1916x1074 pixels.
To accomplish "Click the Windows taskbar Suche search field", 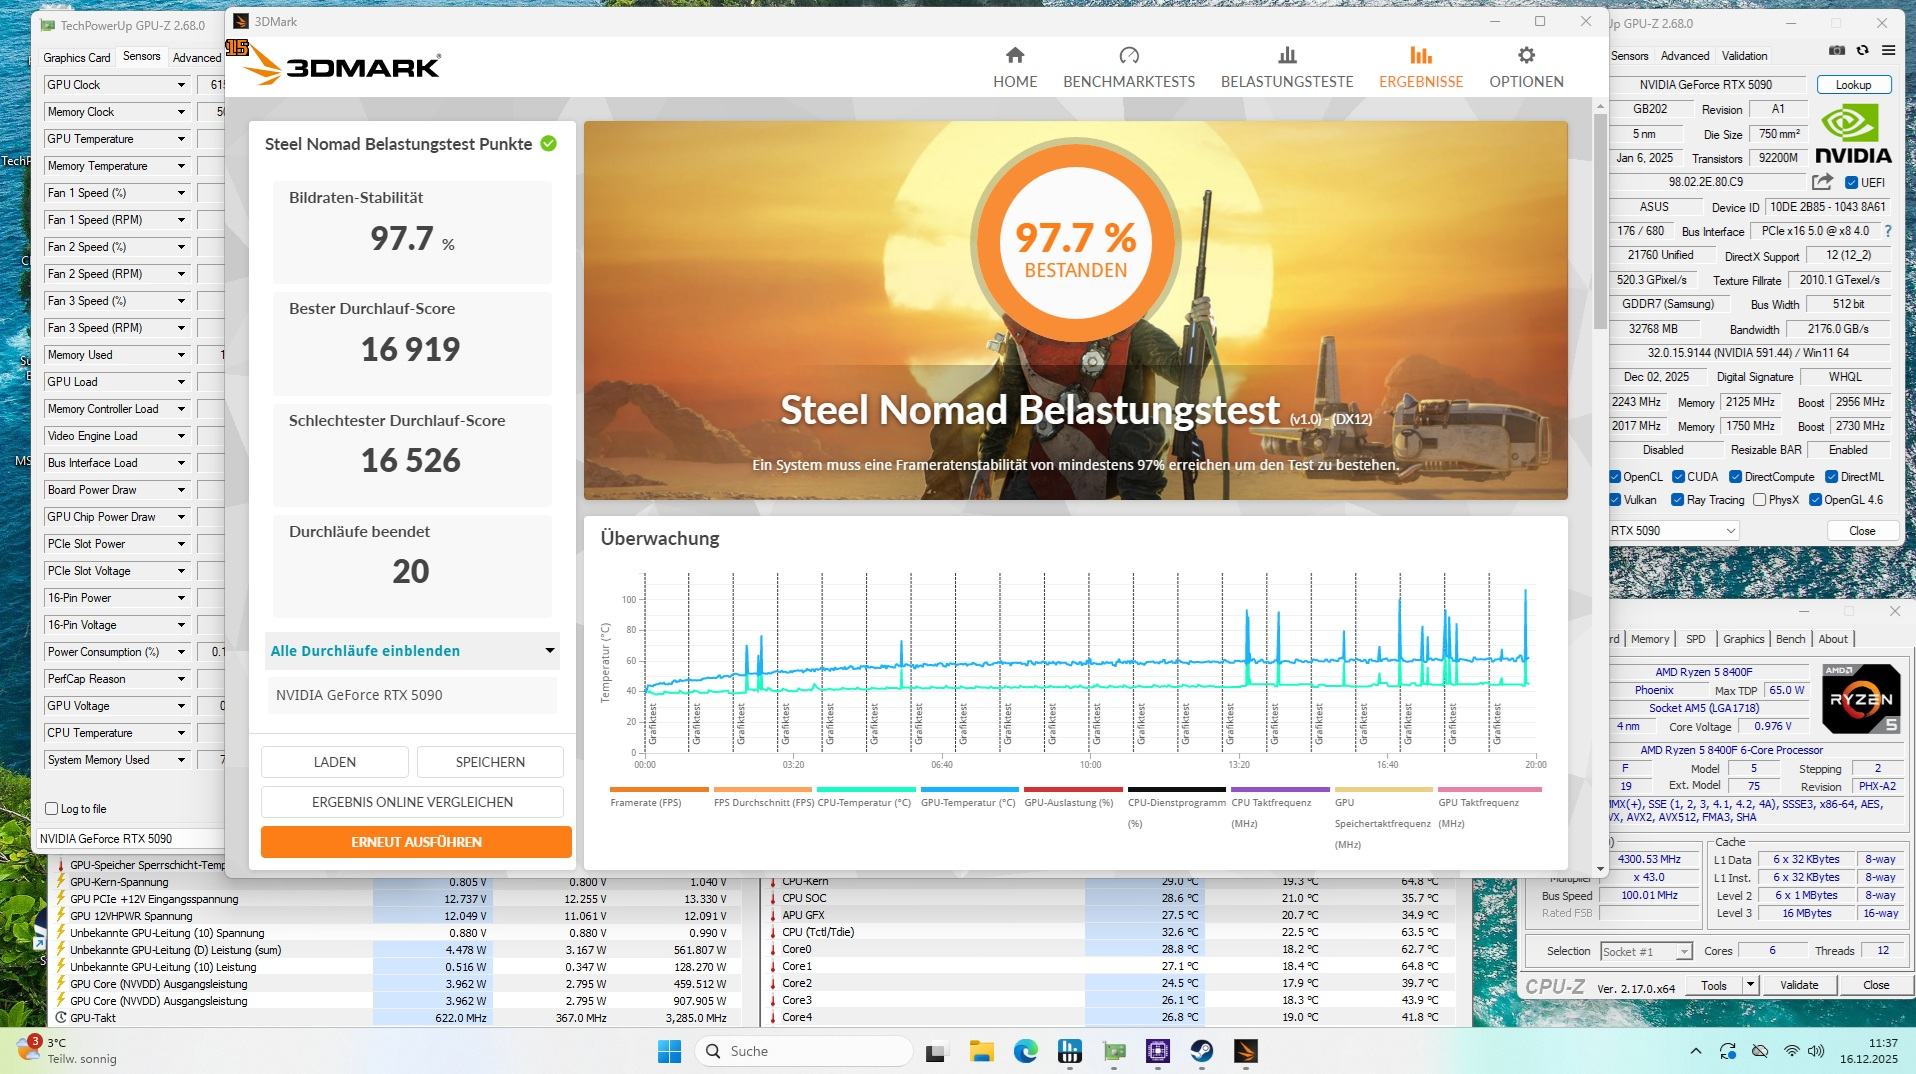I will click(804, 1051).
